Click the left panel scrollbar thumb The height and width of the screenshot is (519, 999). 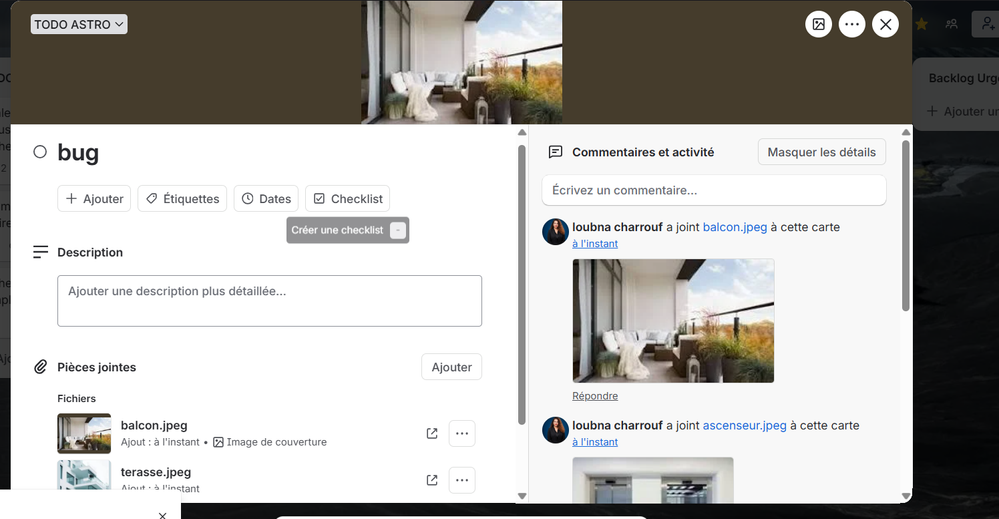click(522, 285)
